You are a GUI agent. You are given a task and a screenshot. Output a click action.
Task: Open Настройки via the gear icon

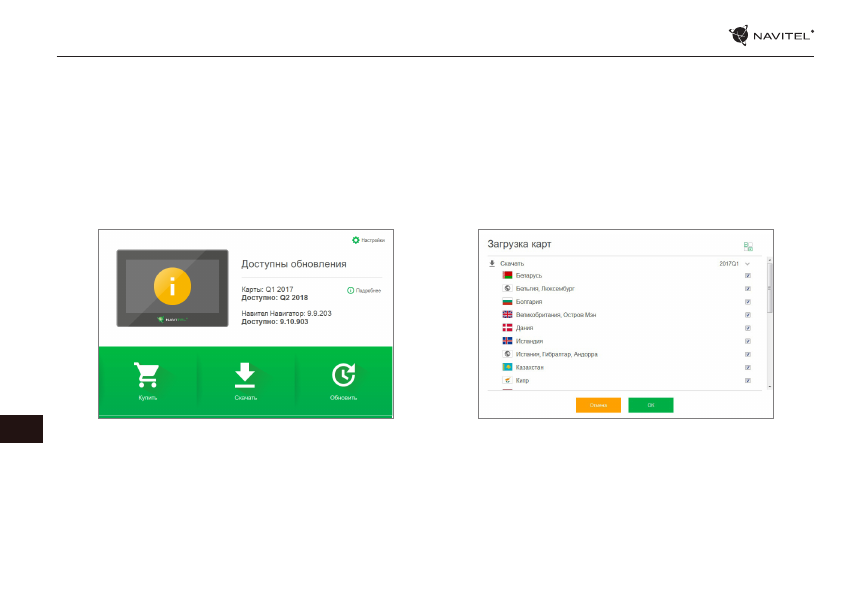pos(355,240)
